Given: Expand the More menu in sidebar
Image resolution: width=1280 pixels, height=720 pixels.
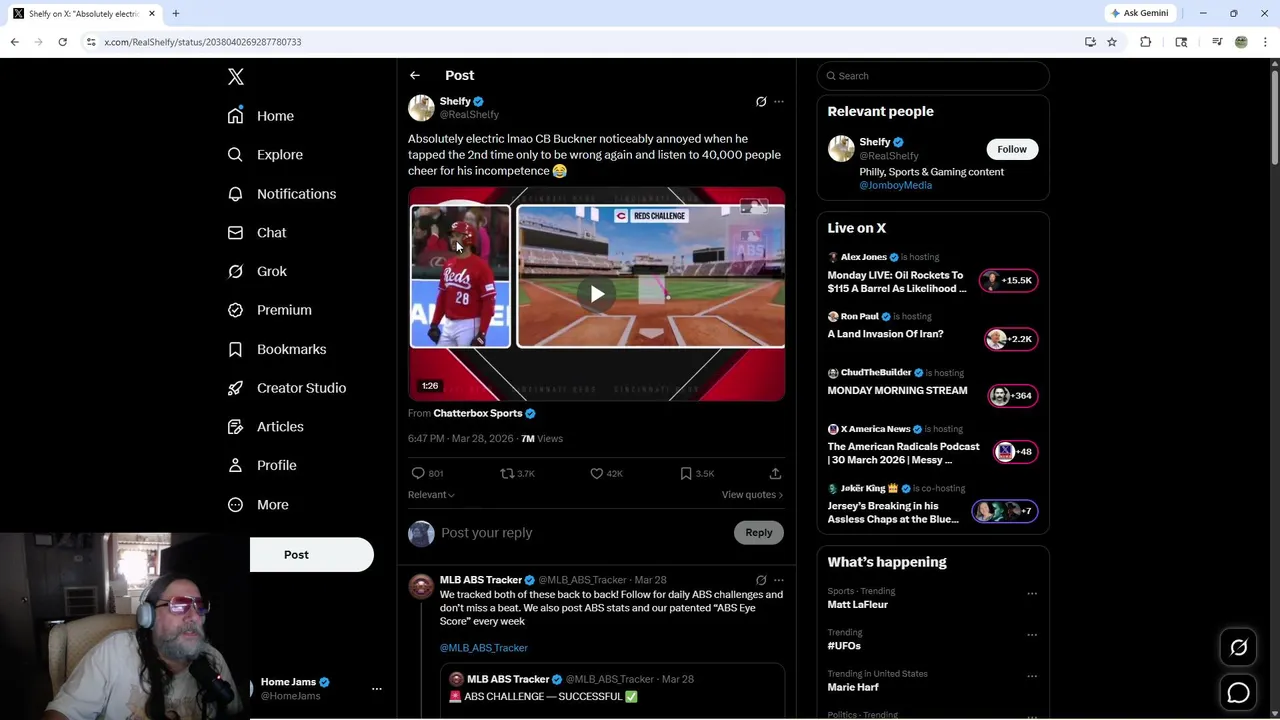Looking at the screenshot, I should 258,505.
